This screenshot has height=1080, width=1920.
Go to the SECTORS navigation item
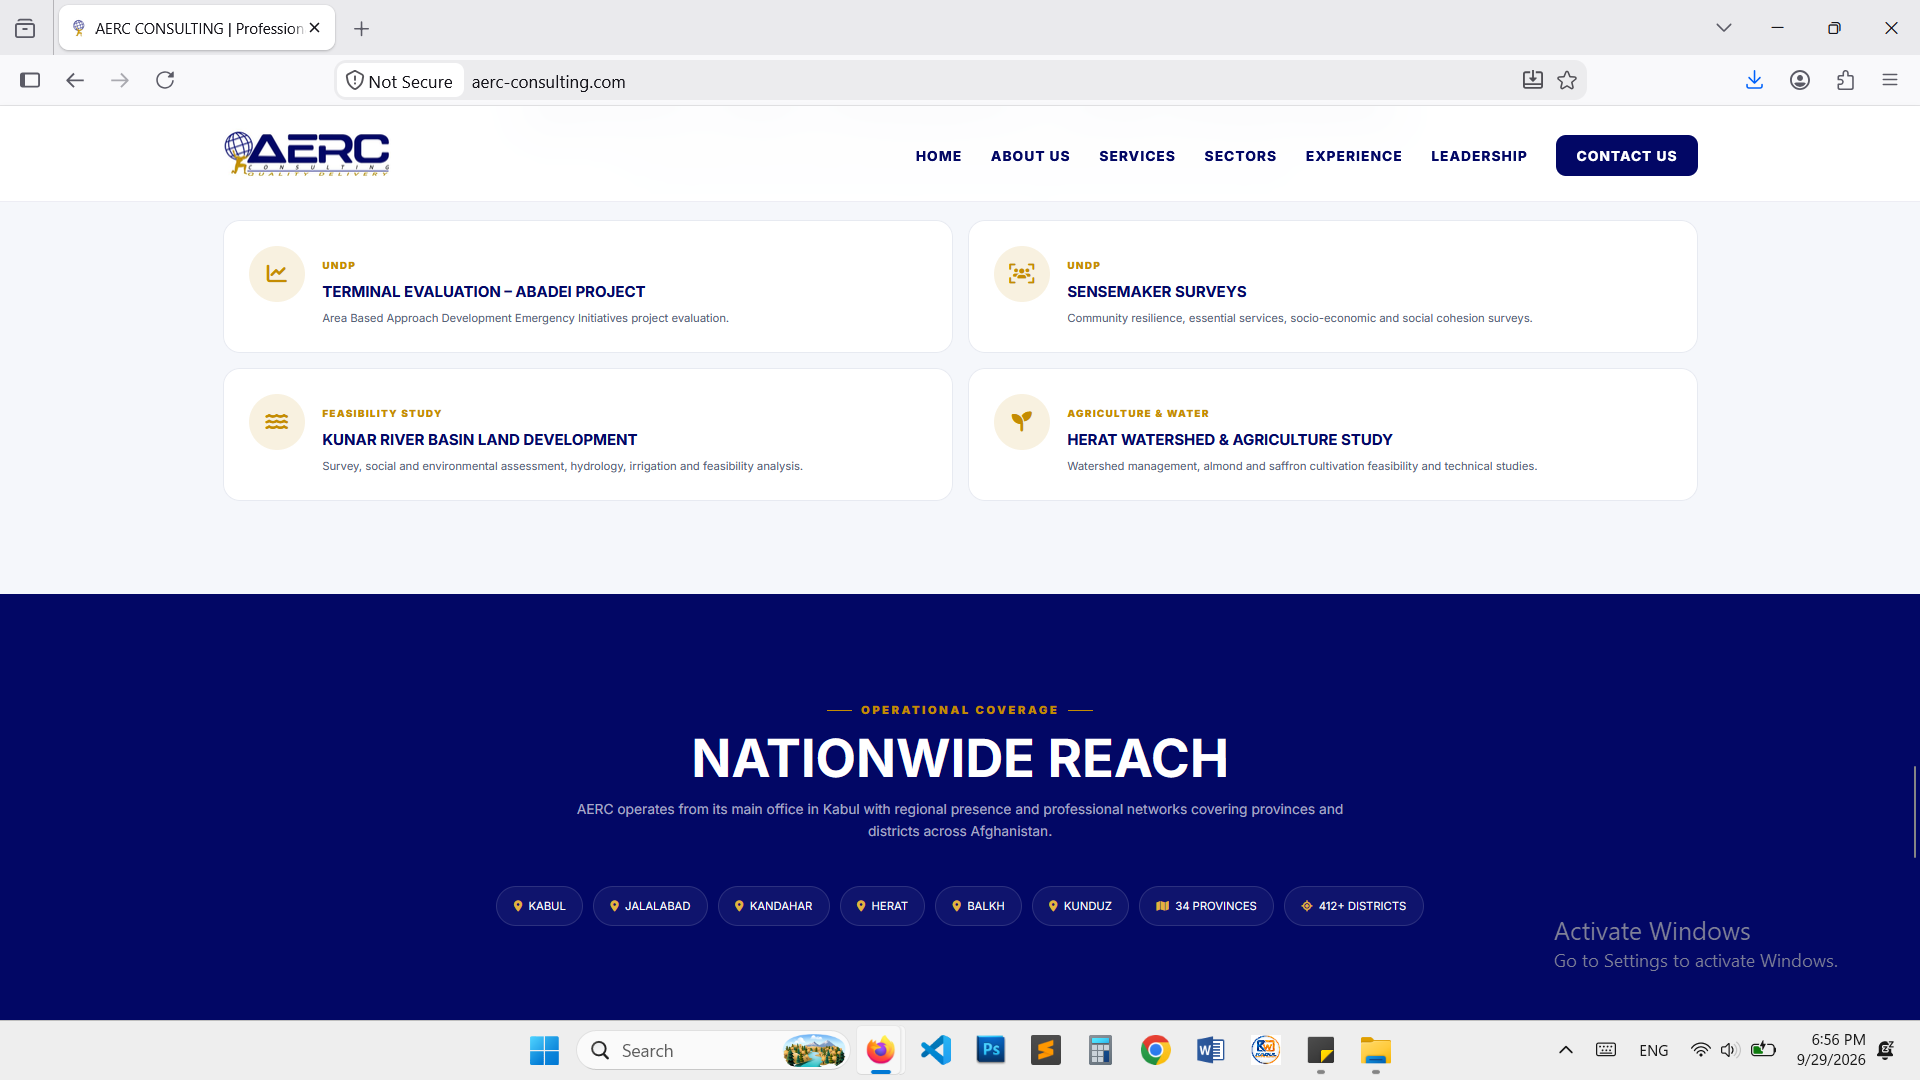tap(1240, 156)
